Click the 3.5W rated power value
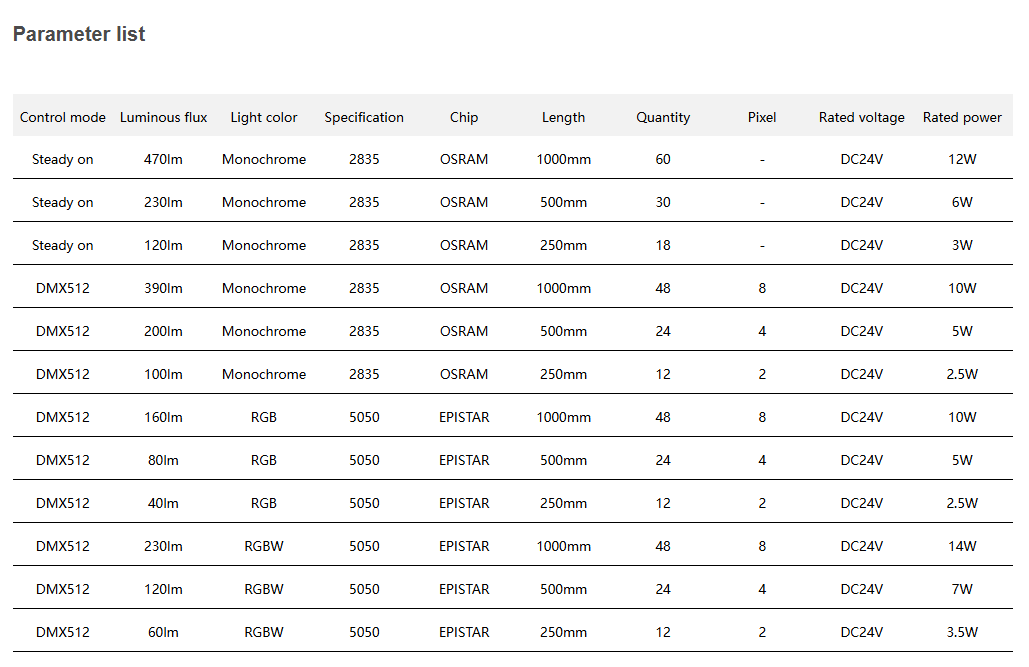 point(962,632)
